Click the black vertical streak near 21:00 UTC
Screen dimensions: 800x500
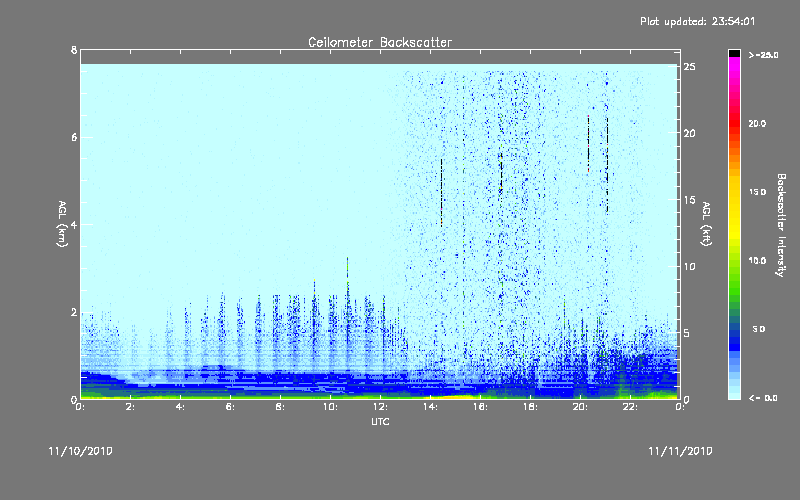(607, 165)
